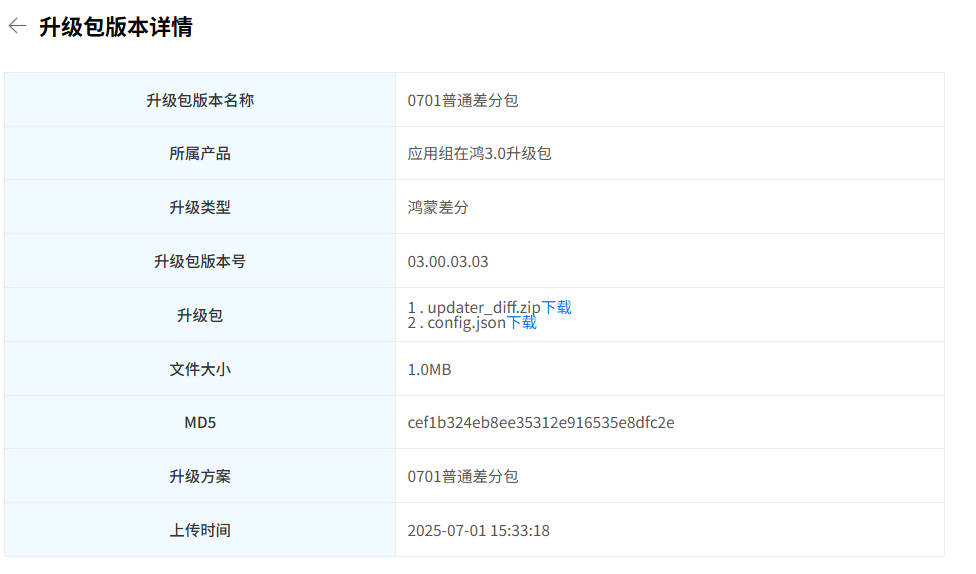Image resolution: width=976 pixels, height=574 pixels.
Task: Click the product value 应用组在鸿3.0升级包
Action: tap(479, 154)
